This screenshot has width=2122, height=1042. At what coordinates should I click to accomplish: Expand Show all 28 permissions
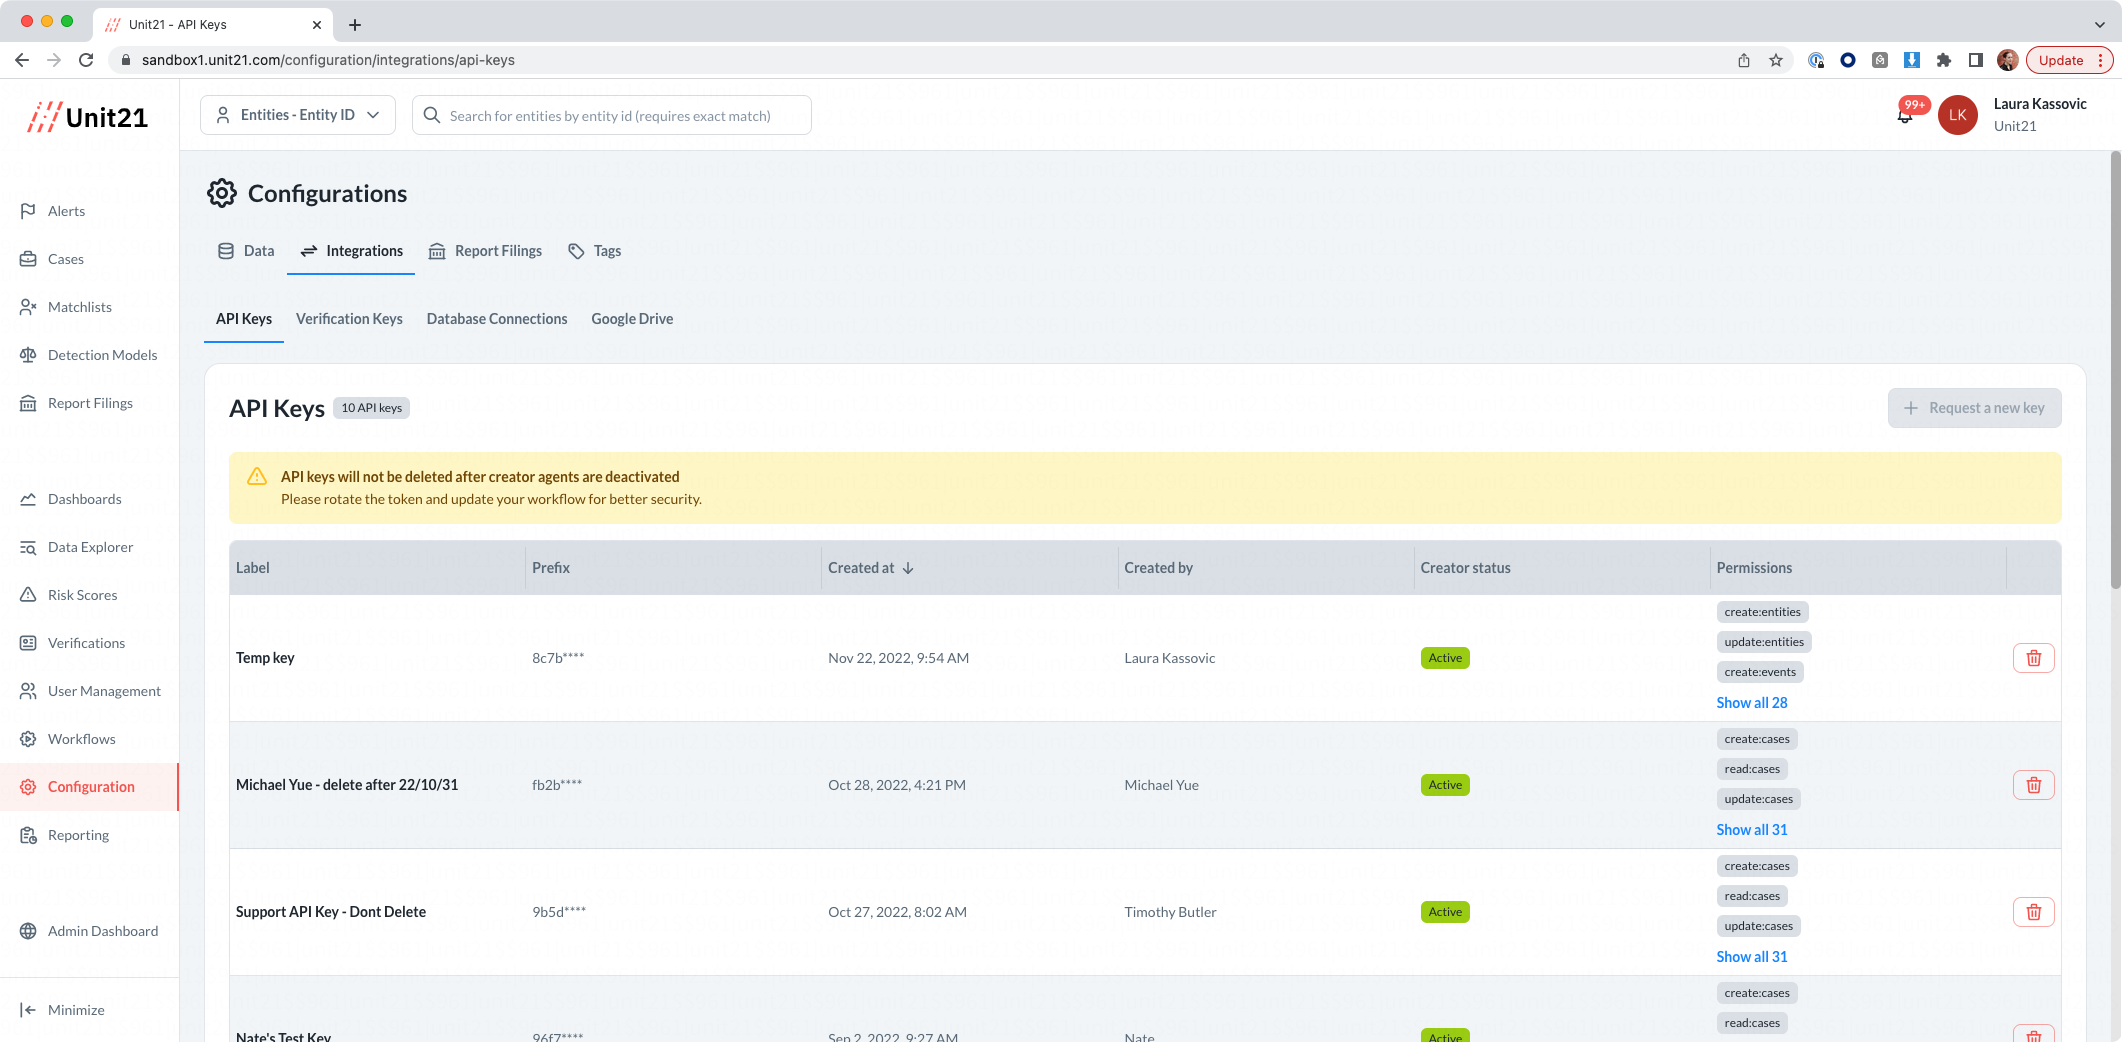1751,703
